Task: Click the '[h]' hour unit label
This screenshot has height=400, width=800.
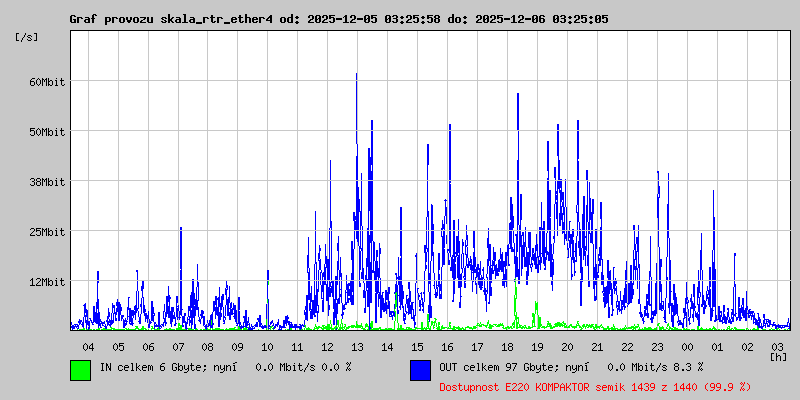Action: [x=778, y=357]
